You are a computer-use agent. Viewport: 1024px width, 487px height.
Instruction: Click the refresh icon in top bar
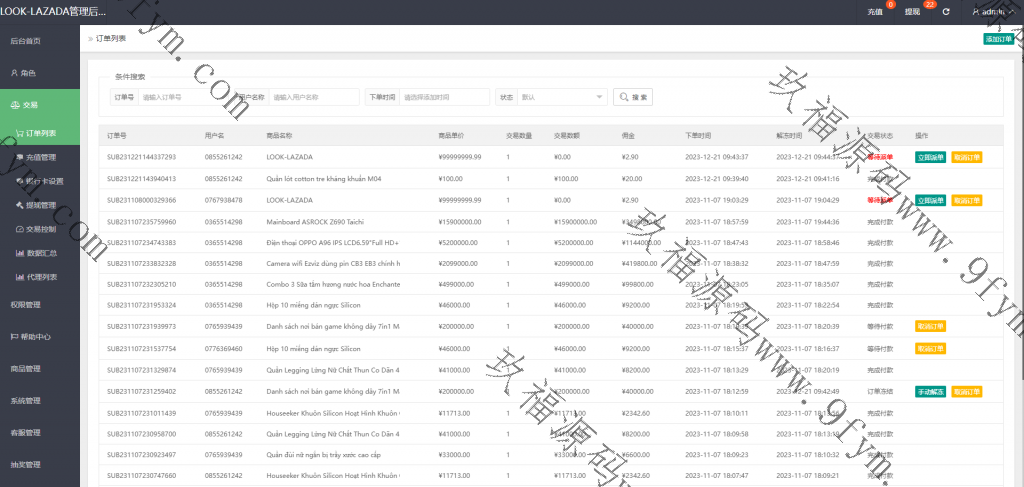tap(946, 12)
